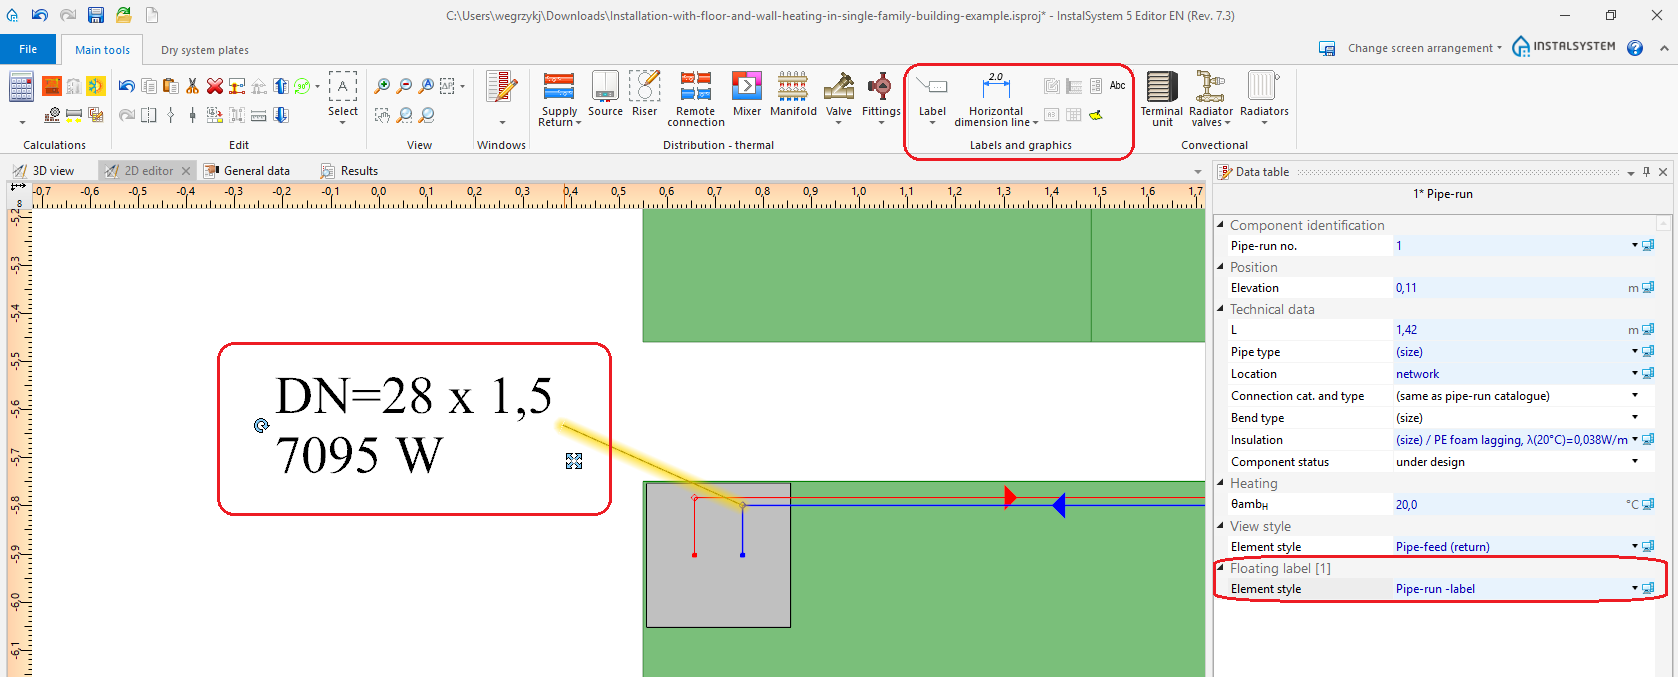Collapse the ribbon using the top-right chevron
The width and height of the screenshot is (1678, 677).
(1663, 48)
